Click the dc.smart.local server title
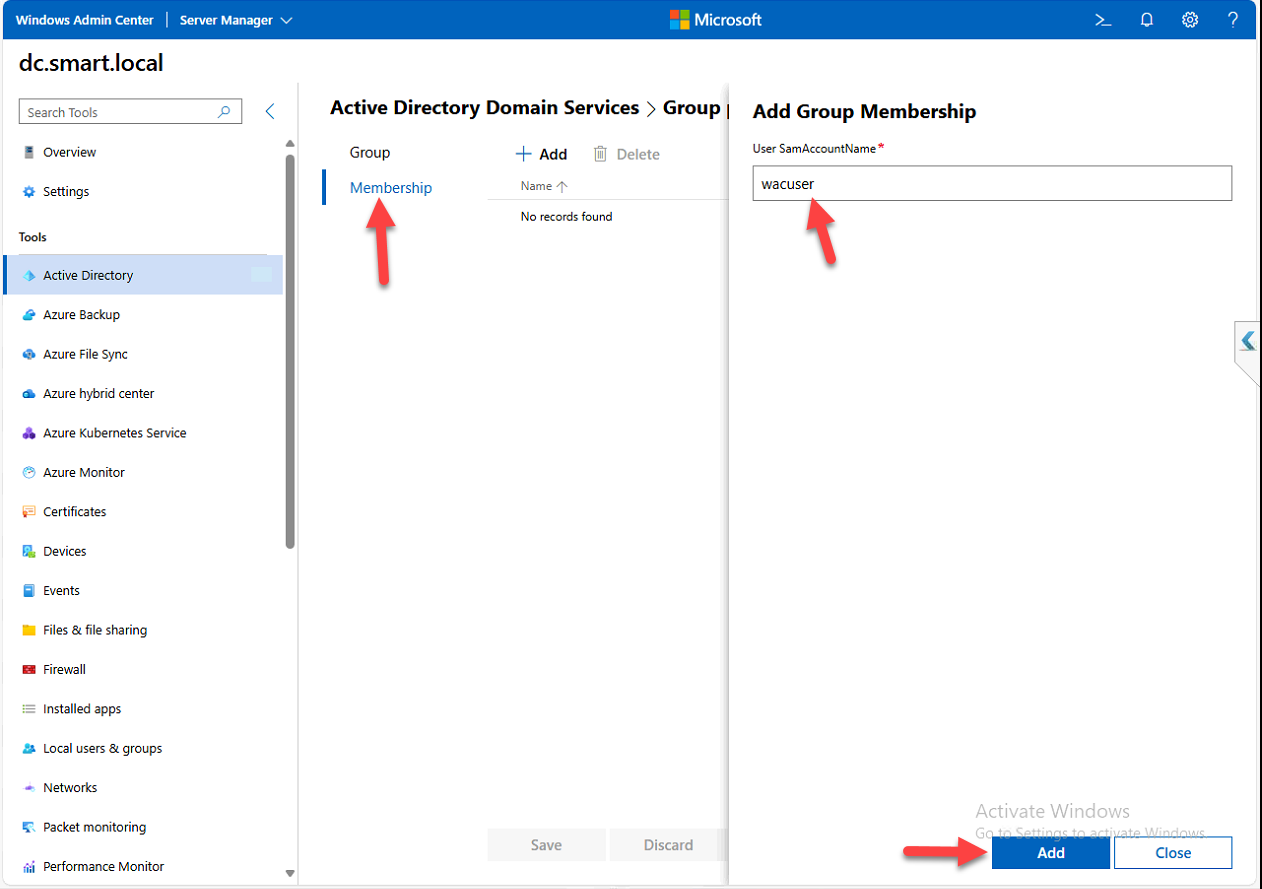 91,63
